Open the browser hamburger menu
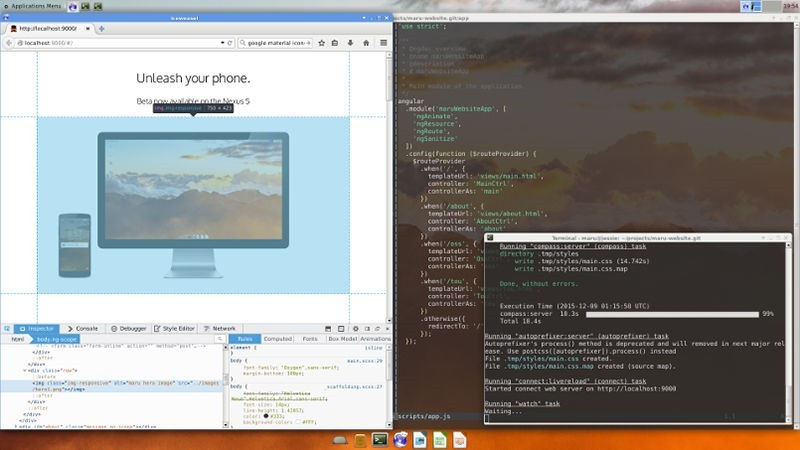Screen dimensions: 800x450 point(383,43)
